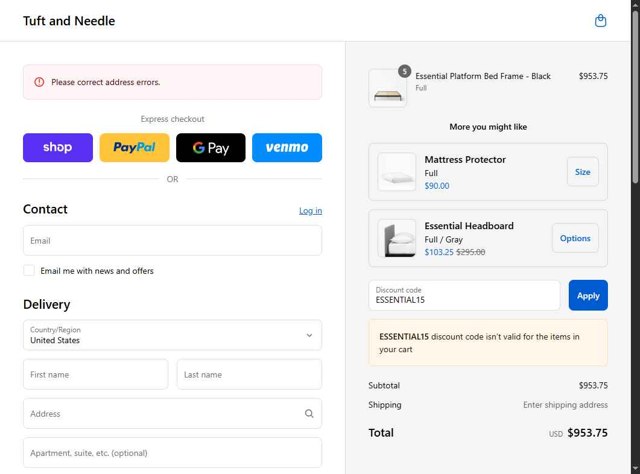Select the Essential Platform Bed Frame - Black name

tap(483, 76)
